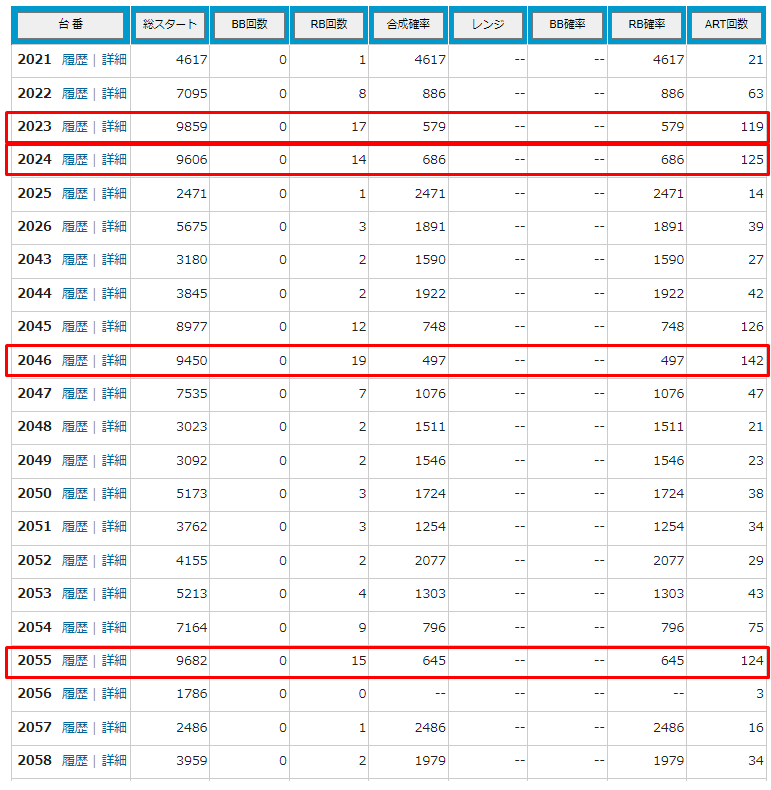
Task: Sort by ART回数 column header
Action: point(726,24)
